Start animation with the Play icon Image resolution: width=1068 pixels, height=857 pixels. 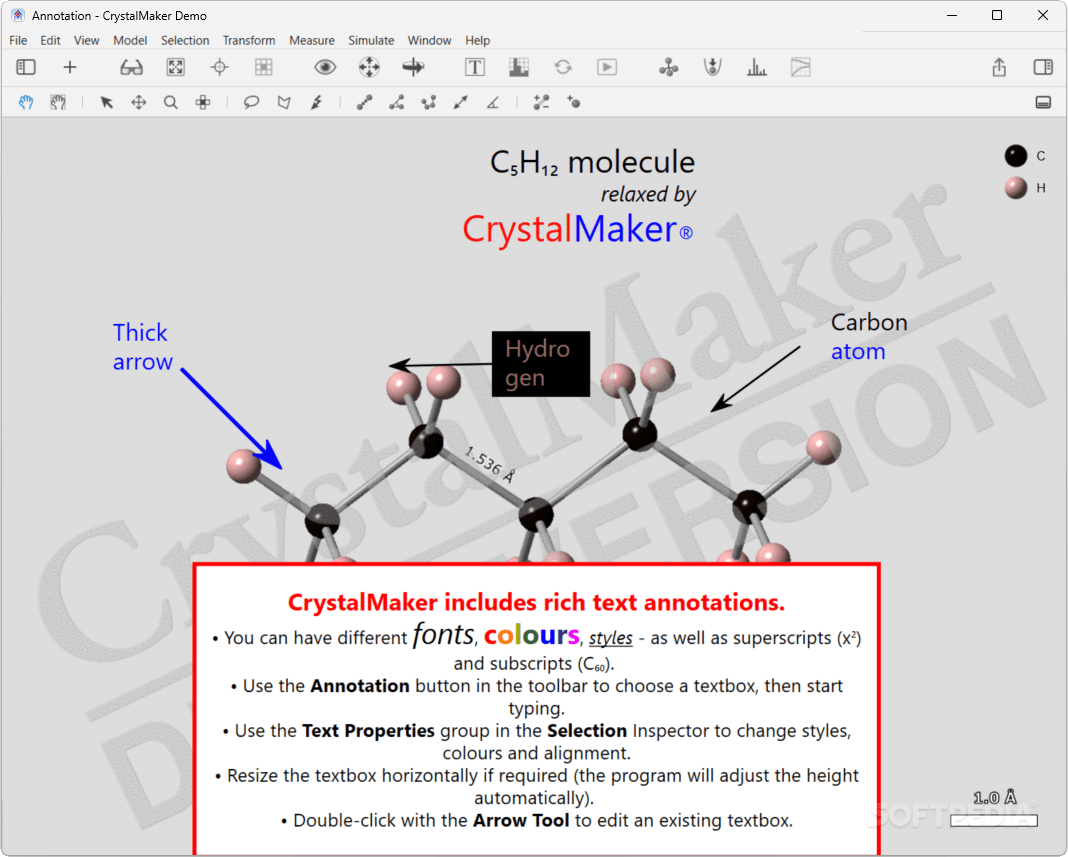(606, 67)
